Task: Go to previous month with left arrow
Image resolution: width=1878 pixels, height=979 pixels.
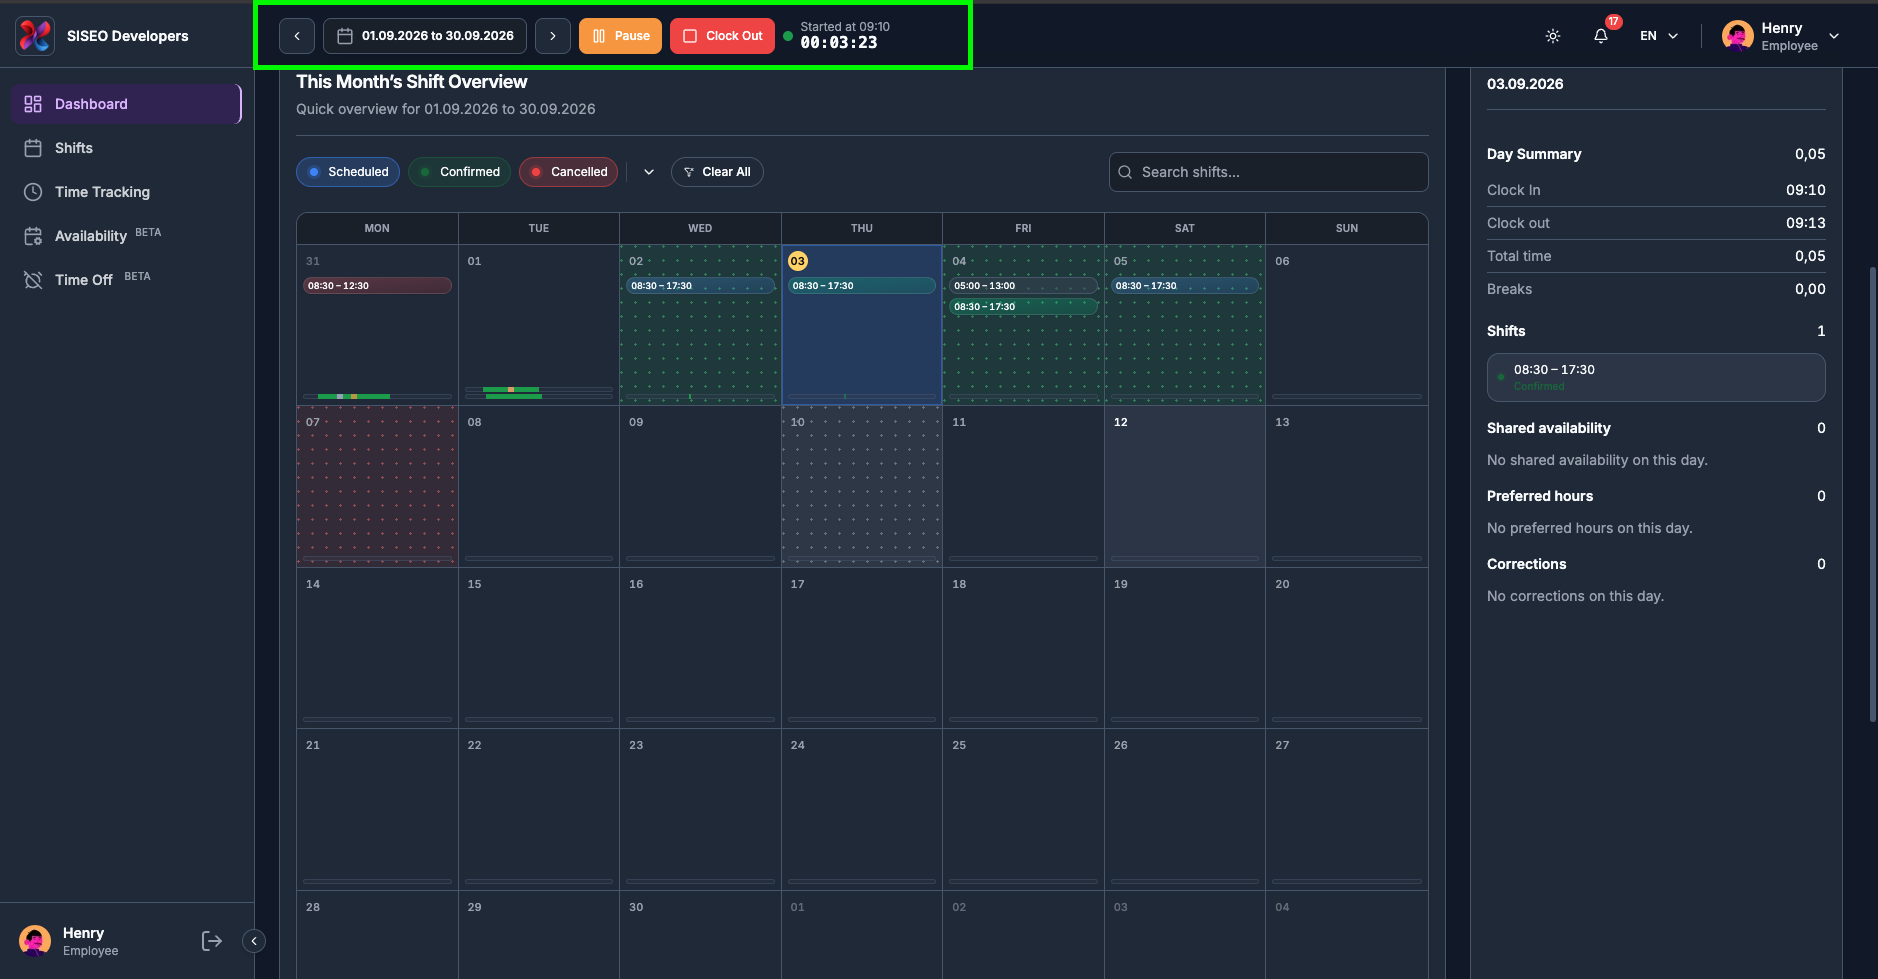Action: (297, 36)
